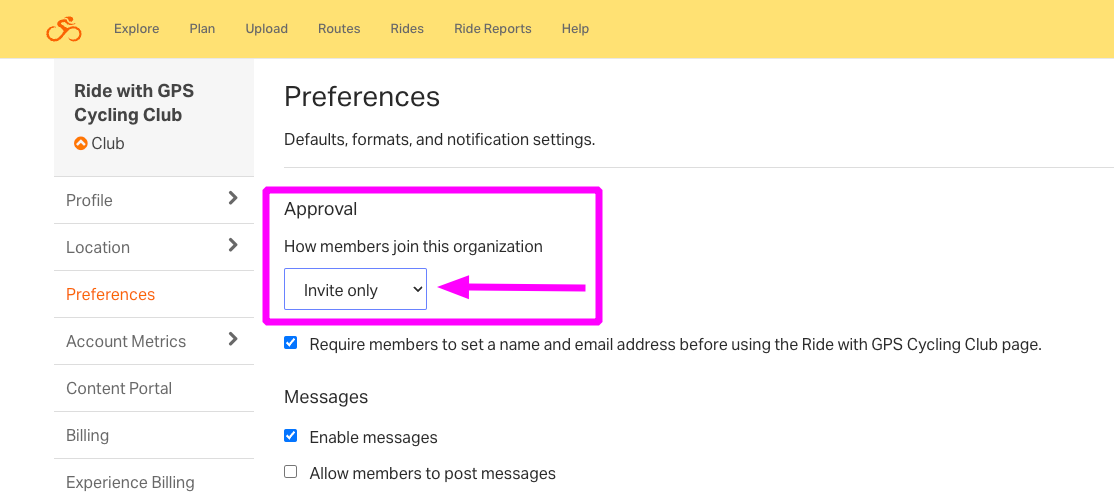This screenshot has height=503, width=1114.
Task: Click the Messages section heading
Action: pos(326,396)
